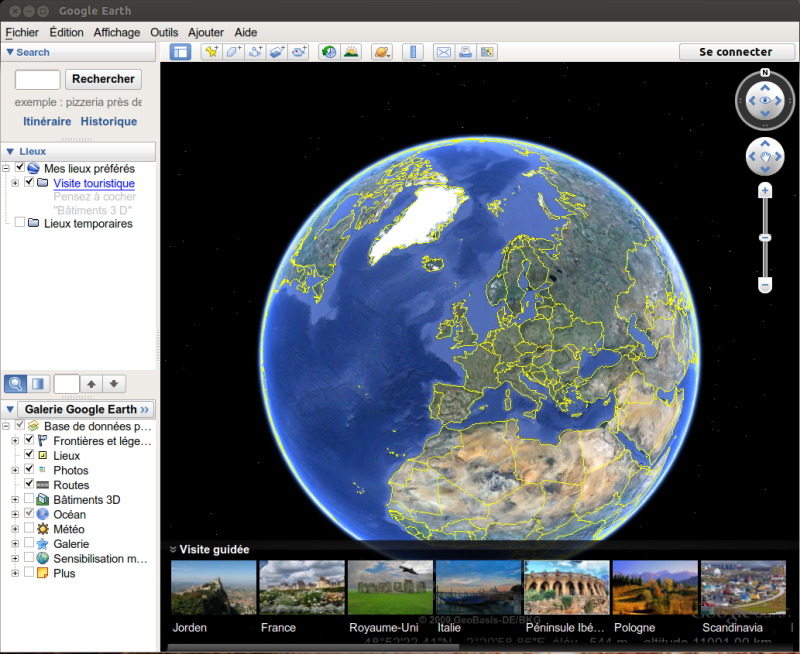Expand the Photos layer tree node
The width and height of the screenshot is (800, 654).
tap(15, 470)
